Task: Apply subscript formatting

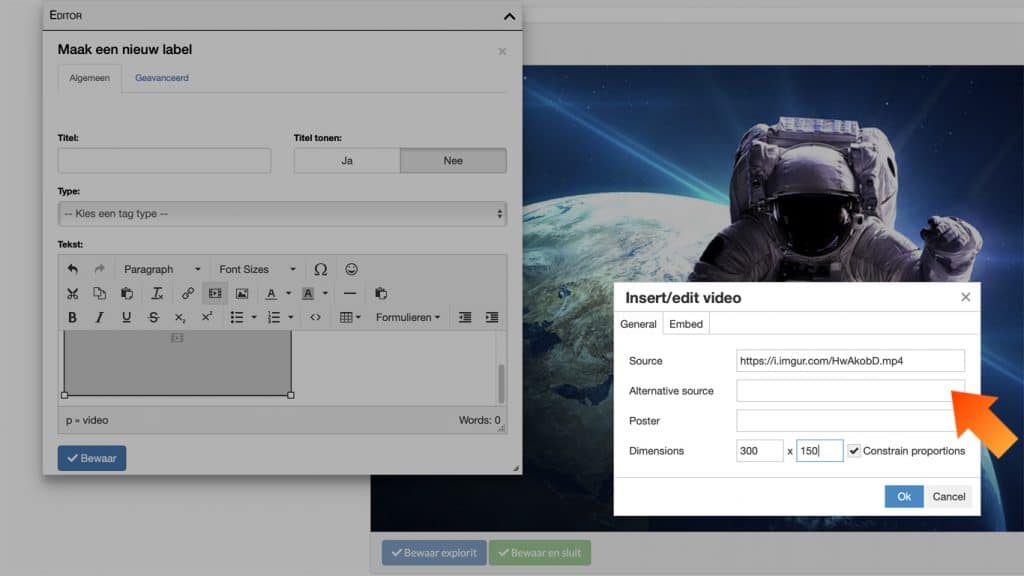Action: tap(180, 317)
